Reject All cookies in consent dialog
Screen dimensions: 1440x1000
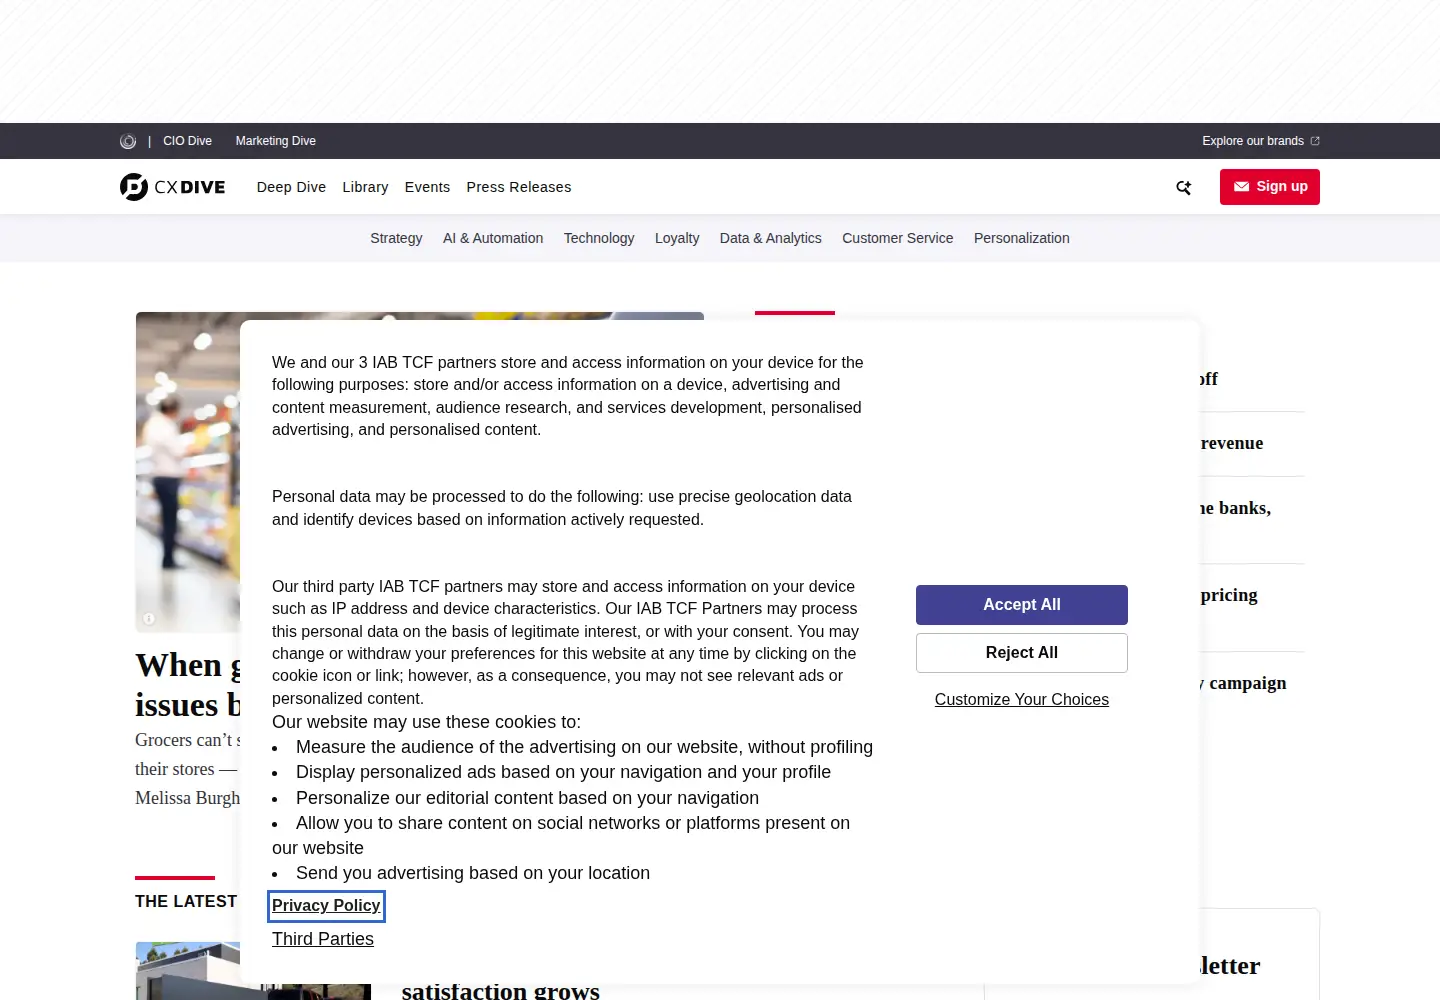pyautogui.click(x=1022, y=653)
